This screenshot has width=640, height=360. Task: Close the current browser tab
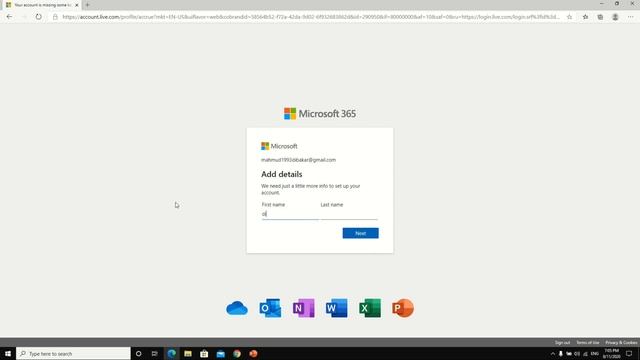click(x=77, y=5)
